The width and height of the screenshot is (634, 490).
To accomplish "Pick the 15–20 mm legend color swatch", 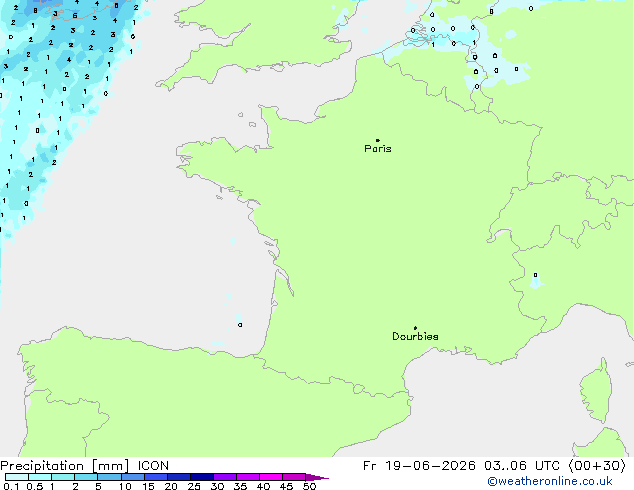I will pyautogui.click(x=156, y=477).
